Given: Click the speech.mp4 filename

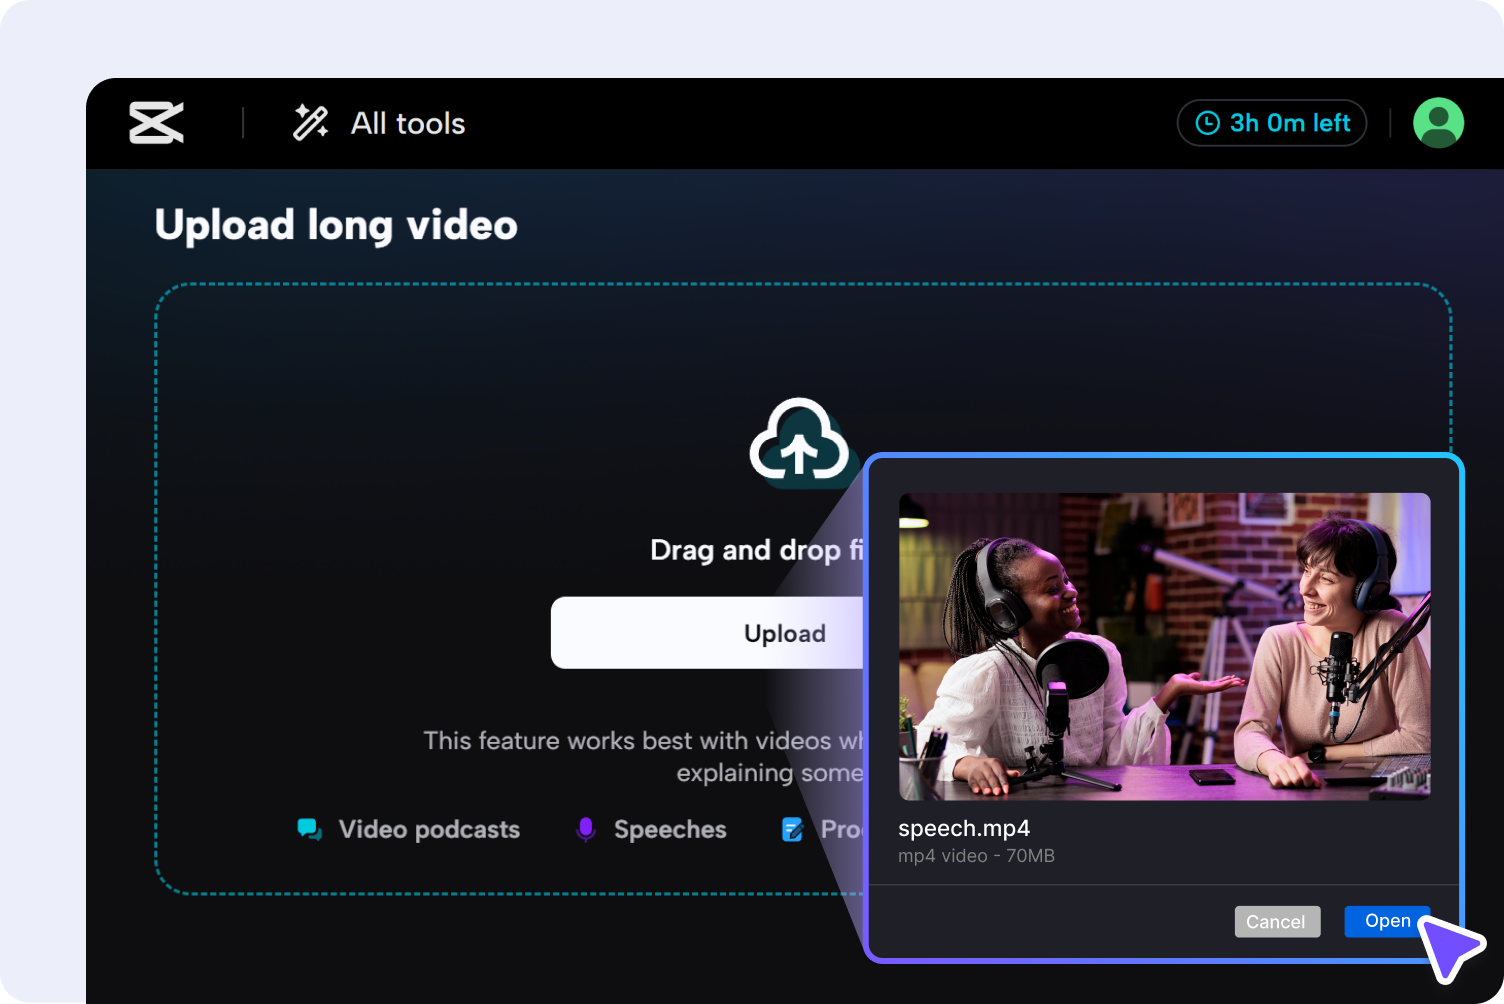Looking at the screenshot, I should 963,828.
